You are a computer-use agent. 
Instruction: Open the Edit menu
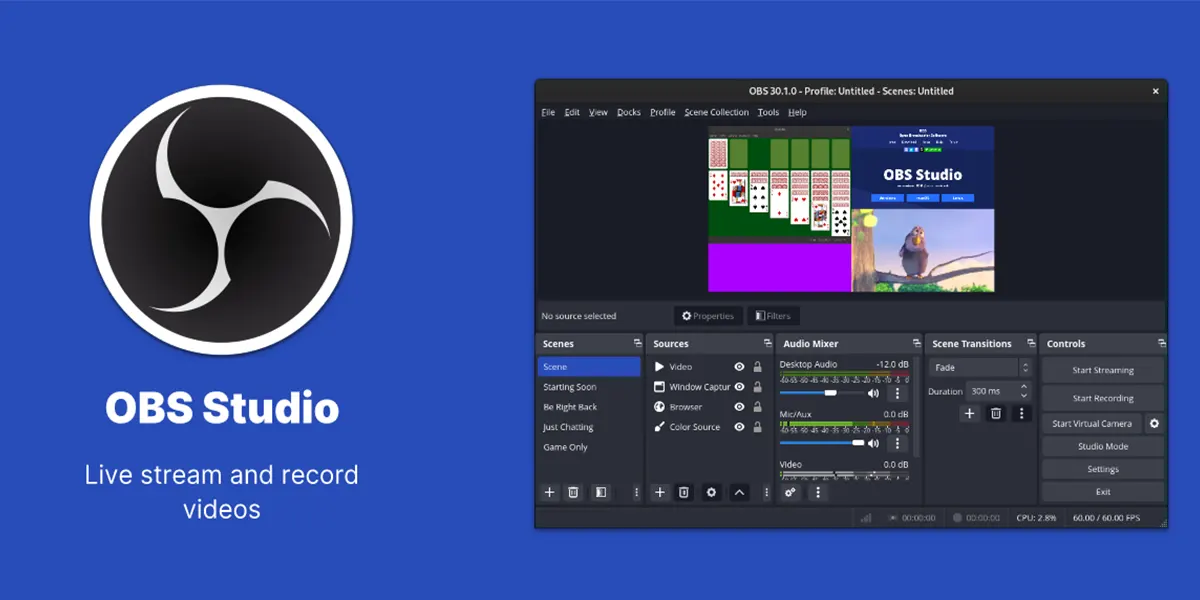pos(572,112)
